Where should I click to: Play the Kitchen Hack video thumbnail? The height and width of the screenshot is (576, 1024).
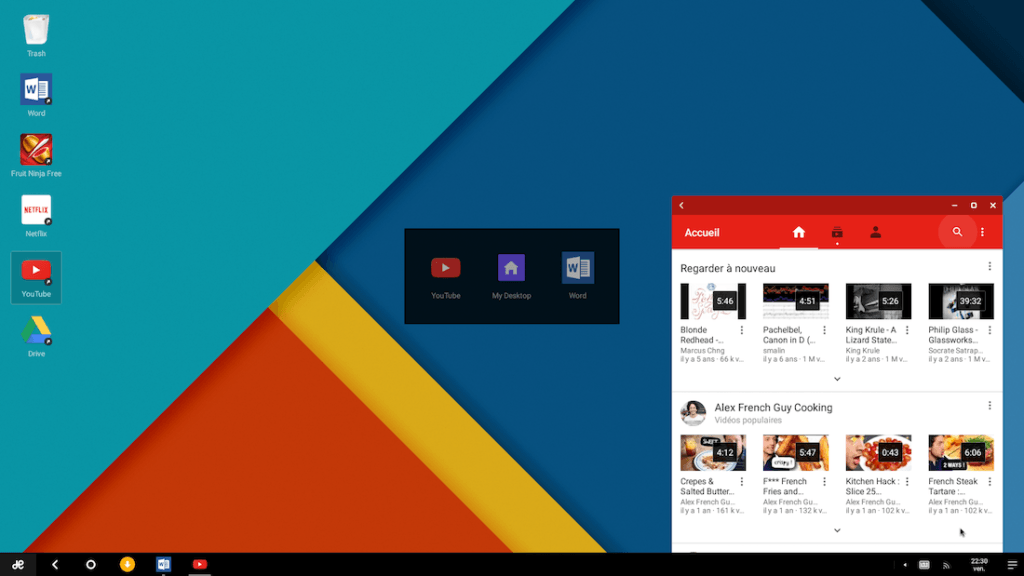pyautogui.click(x=878, y=453)
